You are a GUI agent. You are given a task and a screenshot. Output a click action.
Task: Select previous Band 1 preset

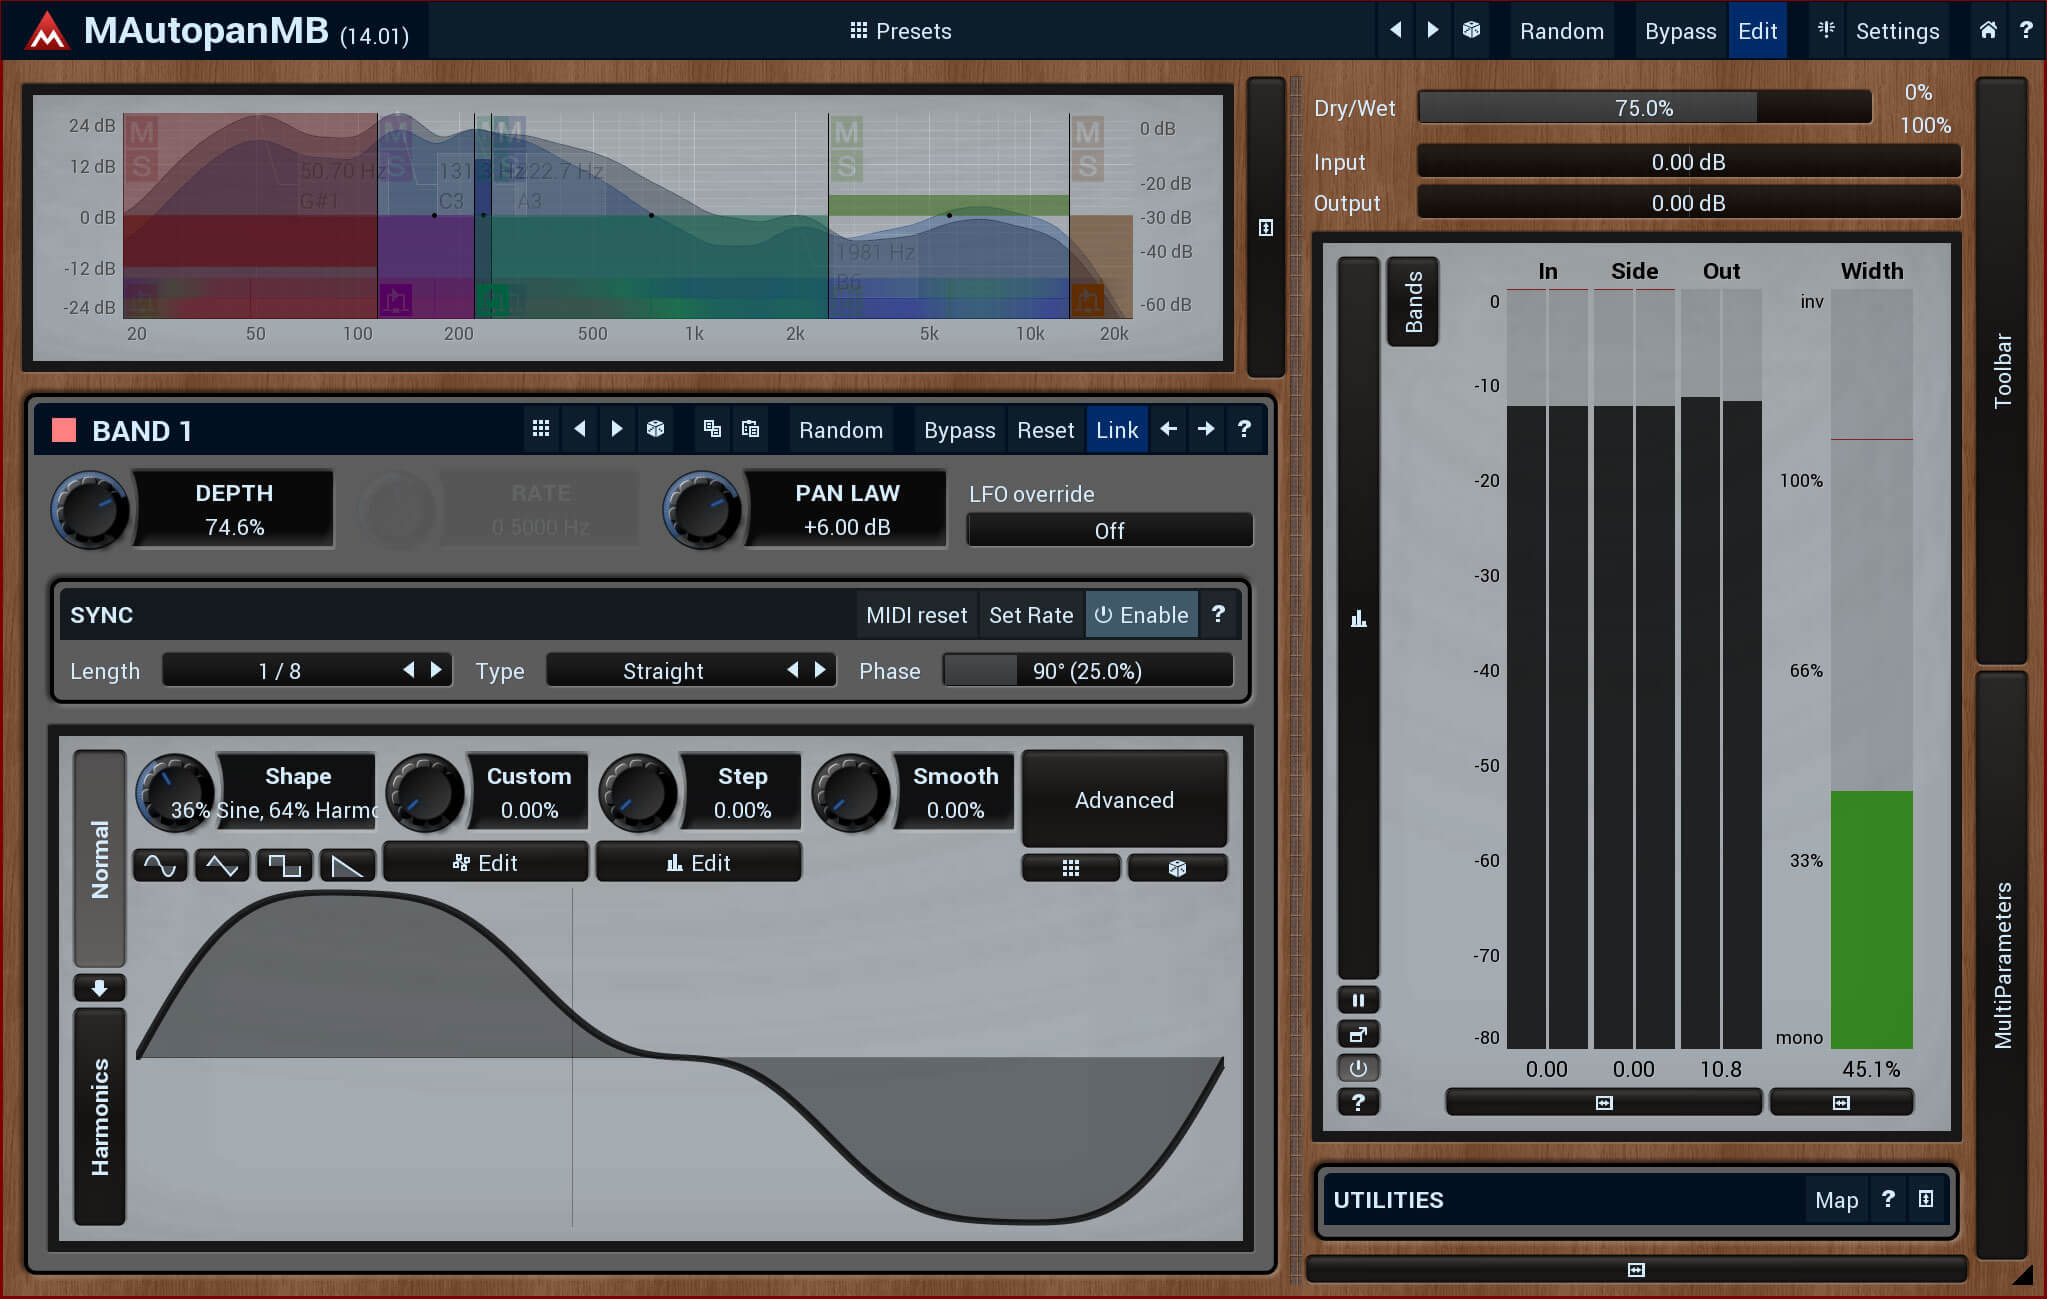click(580, 429)
